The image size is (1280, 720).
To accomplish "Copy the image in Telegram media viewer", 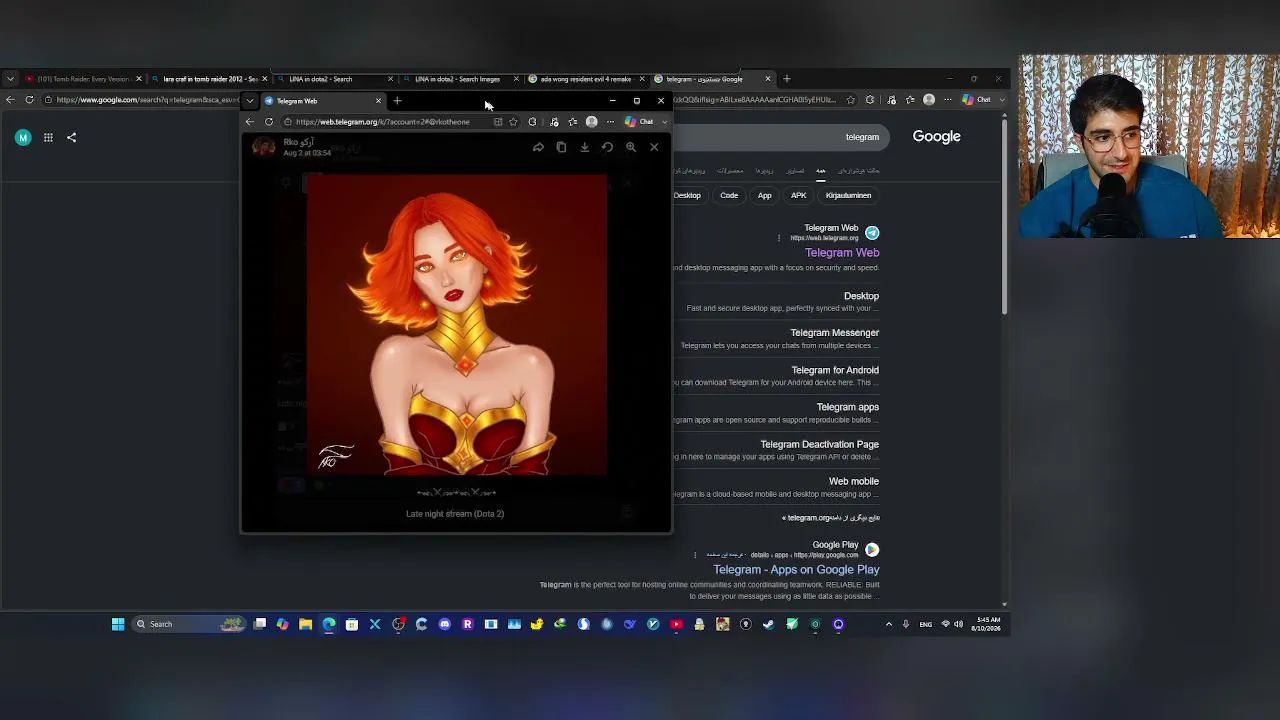I will click(x=561, y=147).
